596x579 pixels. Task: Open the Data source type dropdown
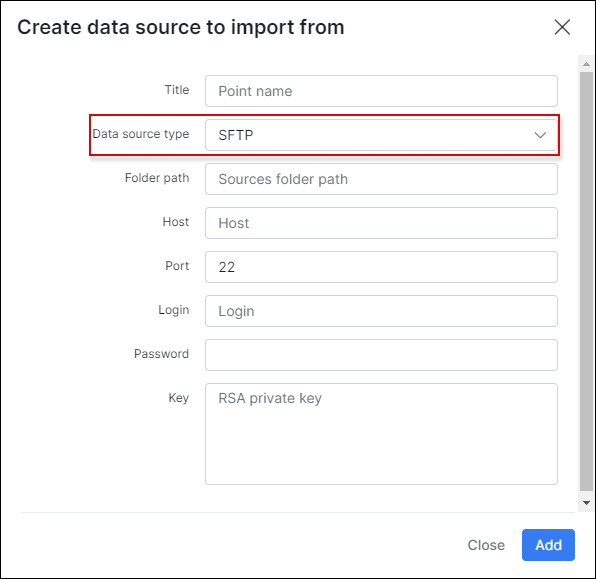pyautogui.click(x=381, y=135)
